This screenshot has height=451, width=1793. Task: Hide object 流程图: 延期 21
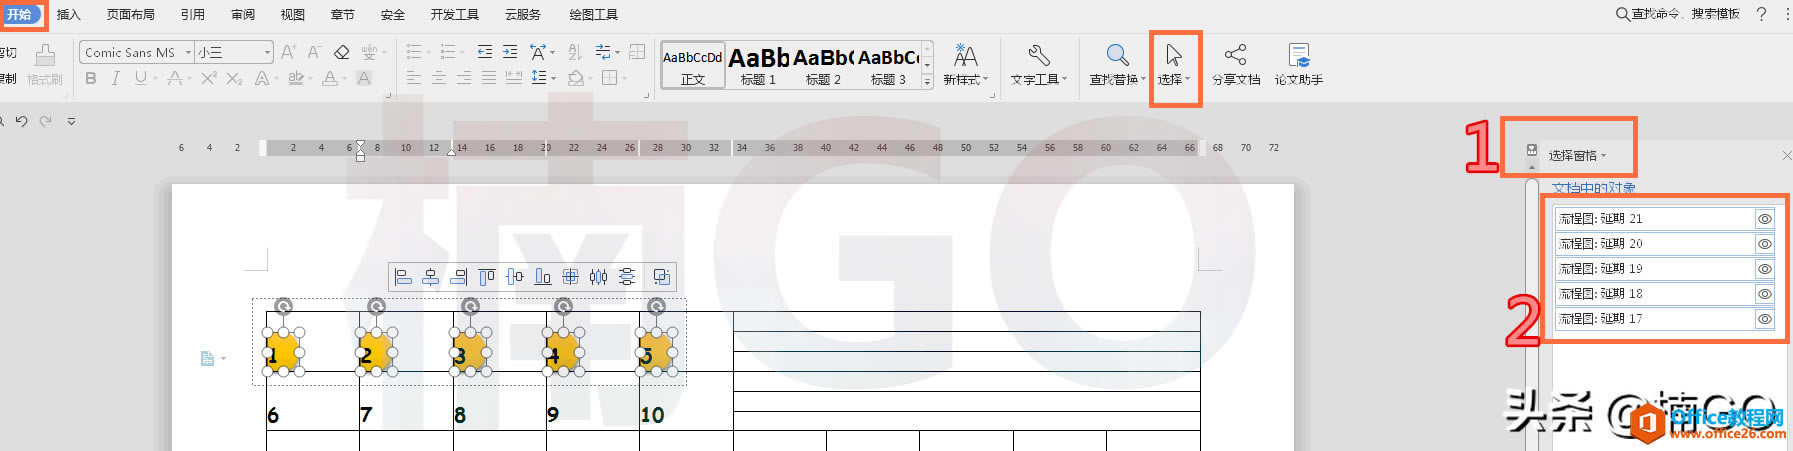[1765, 218]
